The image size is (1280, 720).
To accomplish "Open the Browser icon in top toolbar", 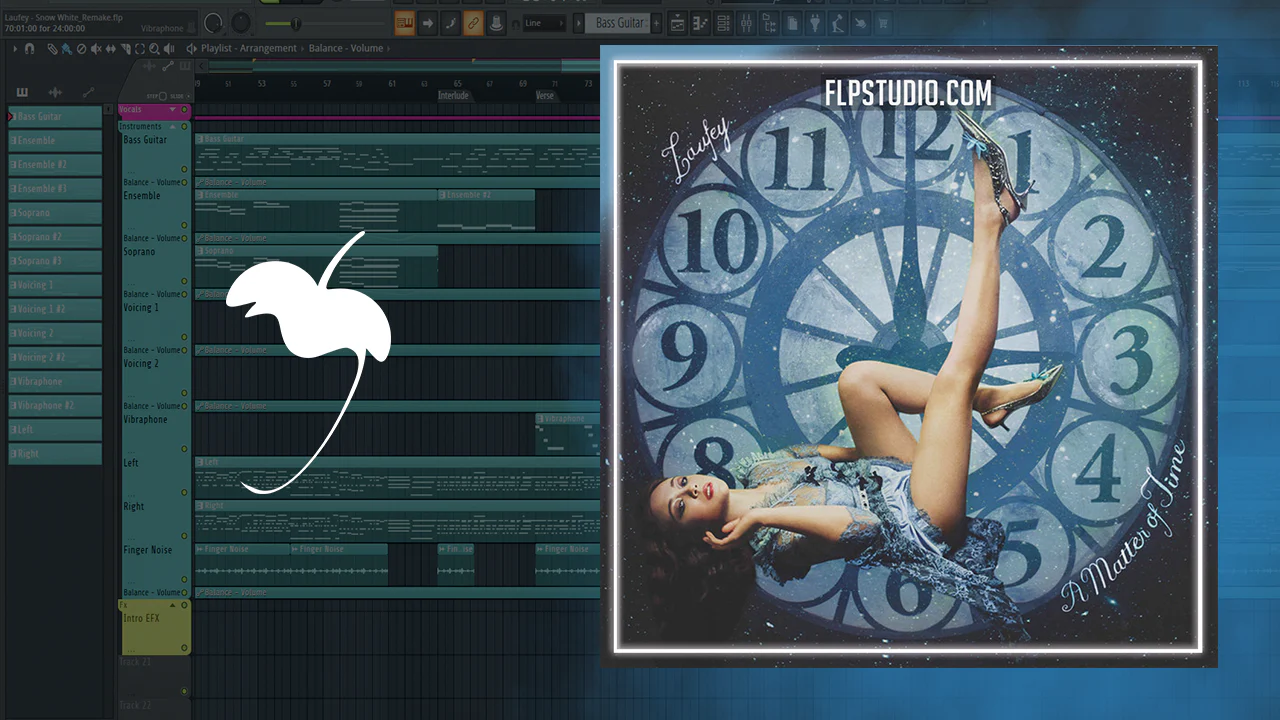I will pyautogui.click(x=770, y=23).
